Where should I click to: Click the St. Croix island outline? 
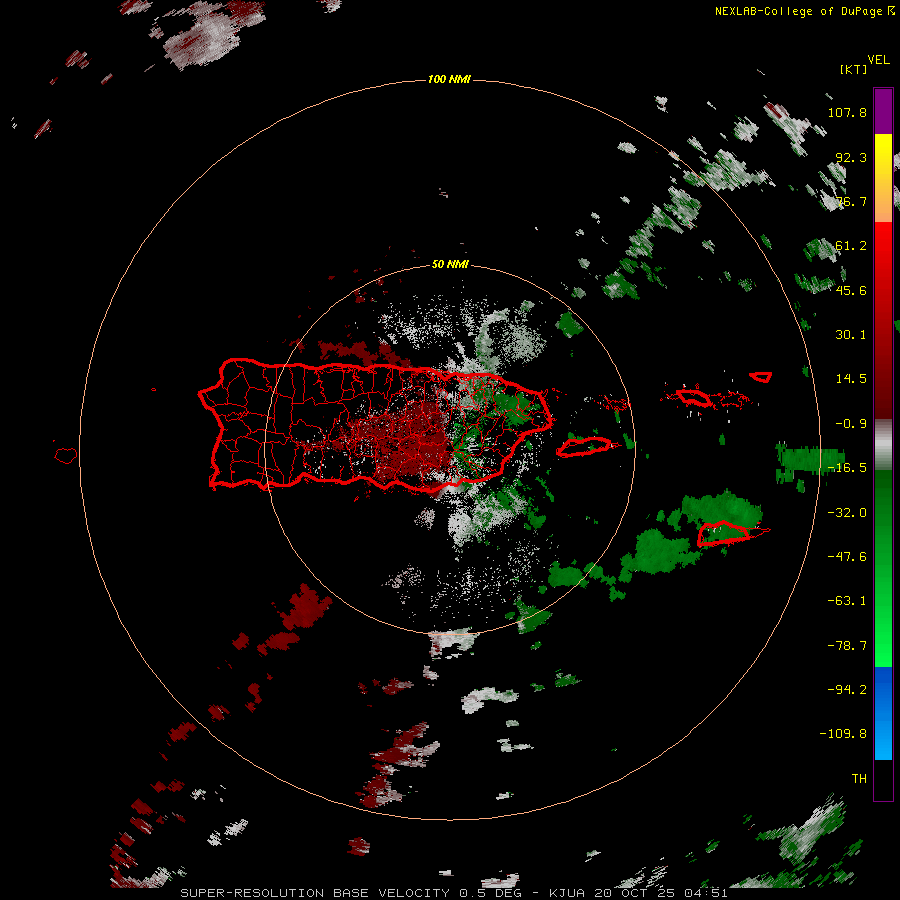point(726,534)
